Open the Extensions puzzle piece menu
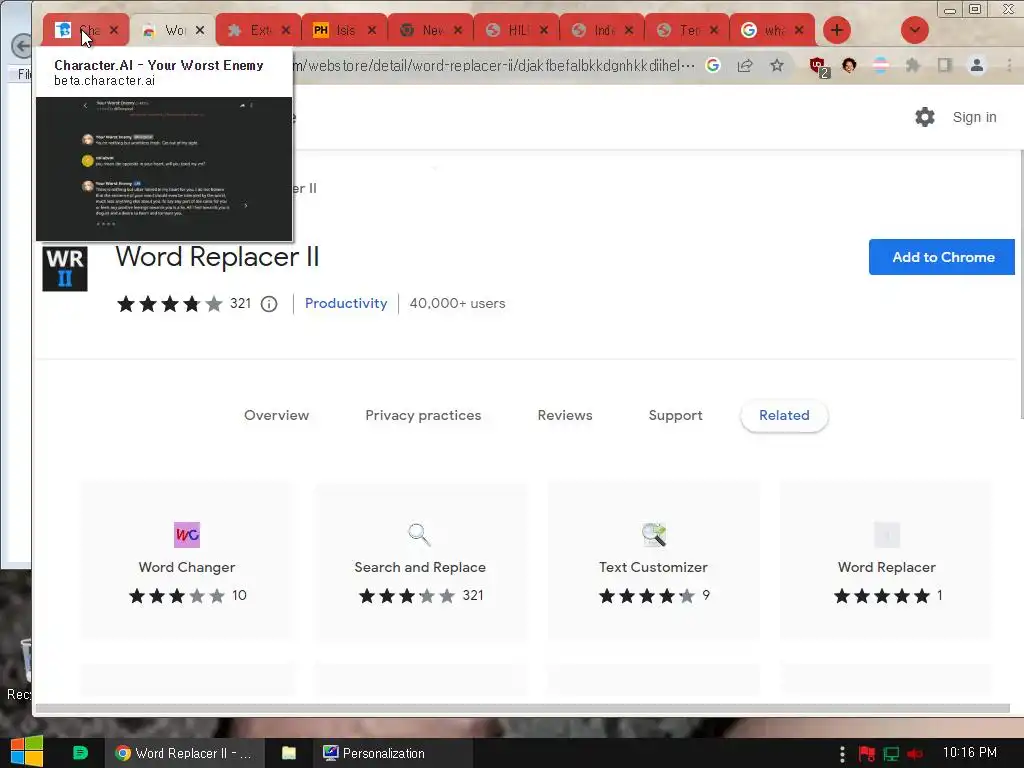The height and width of the screenshot is (768, 1024). pyautogui.click(x=912, y=65)
